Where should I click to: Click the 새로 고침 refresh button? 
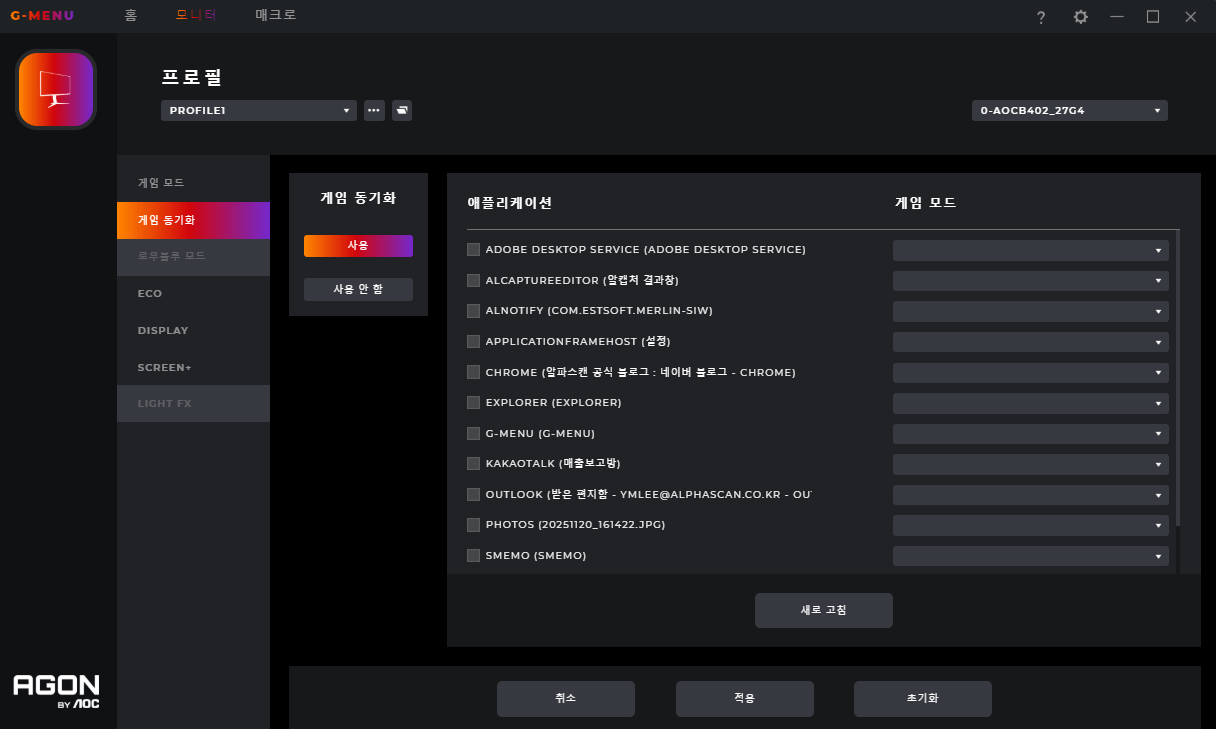pyautogui.click(x=823, y=610)
